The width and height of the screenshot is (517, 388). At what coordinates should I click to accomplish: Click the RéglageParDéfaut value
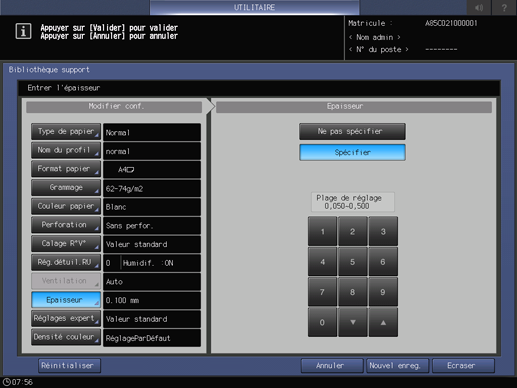click(152, 338)
